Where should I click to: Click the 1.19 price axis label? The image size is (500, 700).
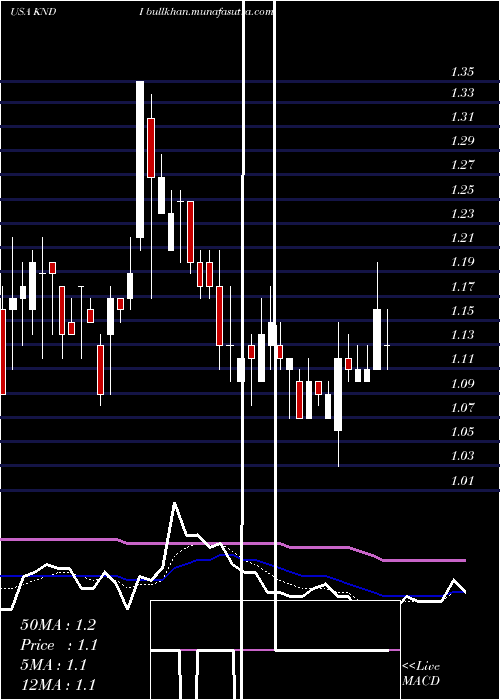click(462, 262)
